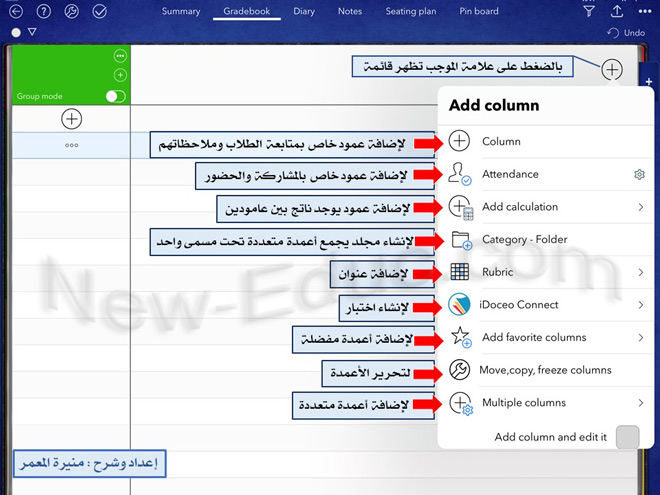Screen dimensions: 660x495
Task: Click the iDoceo Connect logo icon
Action: 459,304
